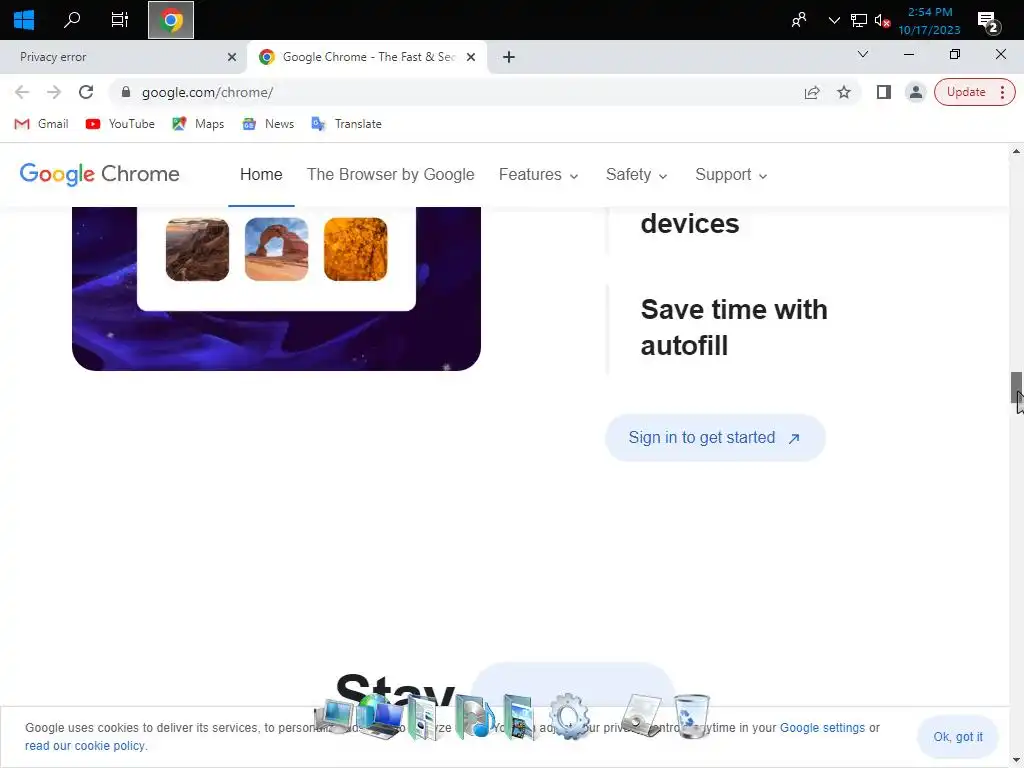Go back to the previous page
1024x768 pixels.
click(x=22, y=92)
